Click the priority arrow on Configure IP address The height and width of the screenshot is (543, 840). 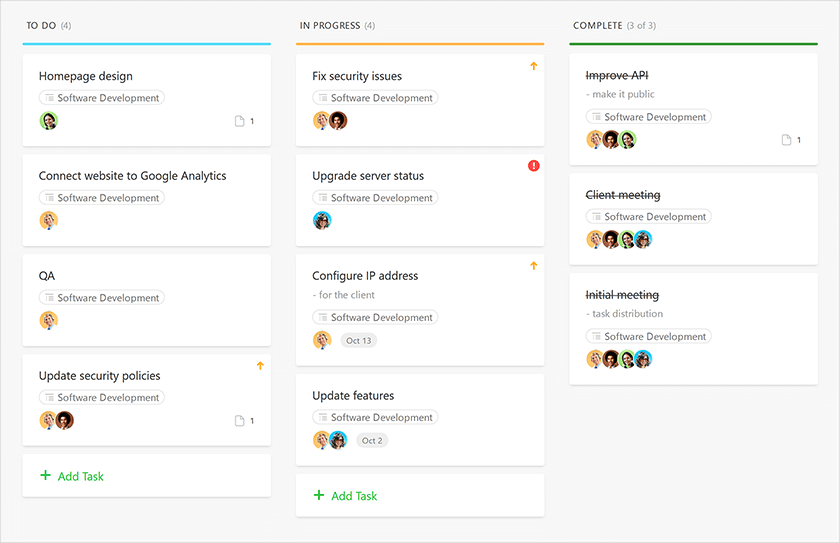pyautogui.click(x=534, y=266)
